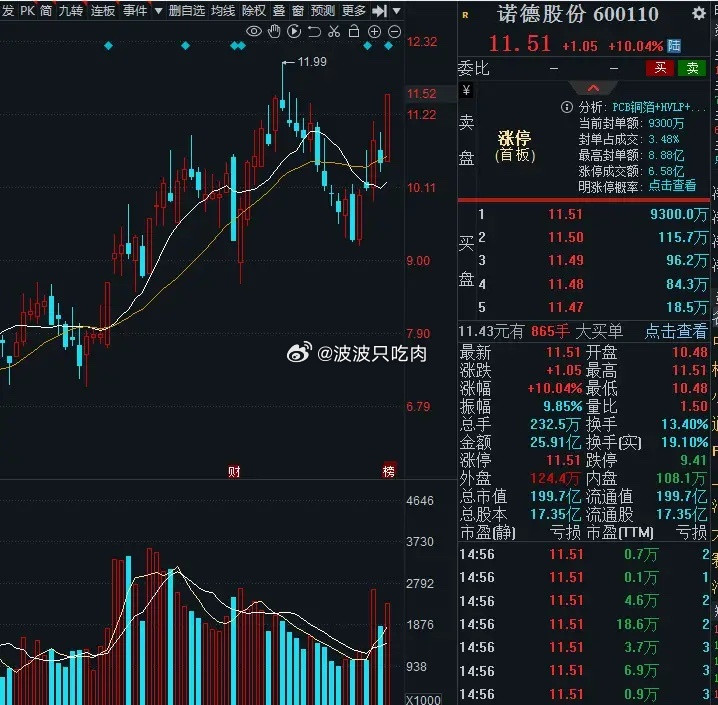Click the 财 financial marker on chart

[234, 472]
